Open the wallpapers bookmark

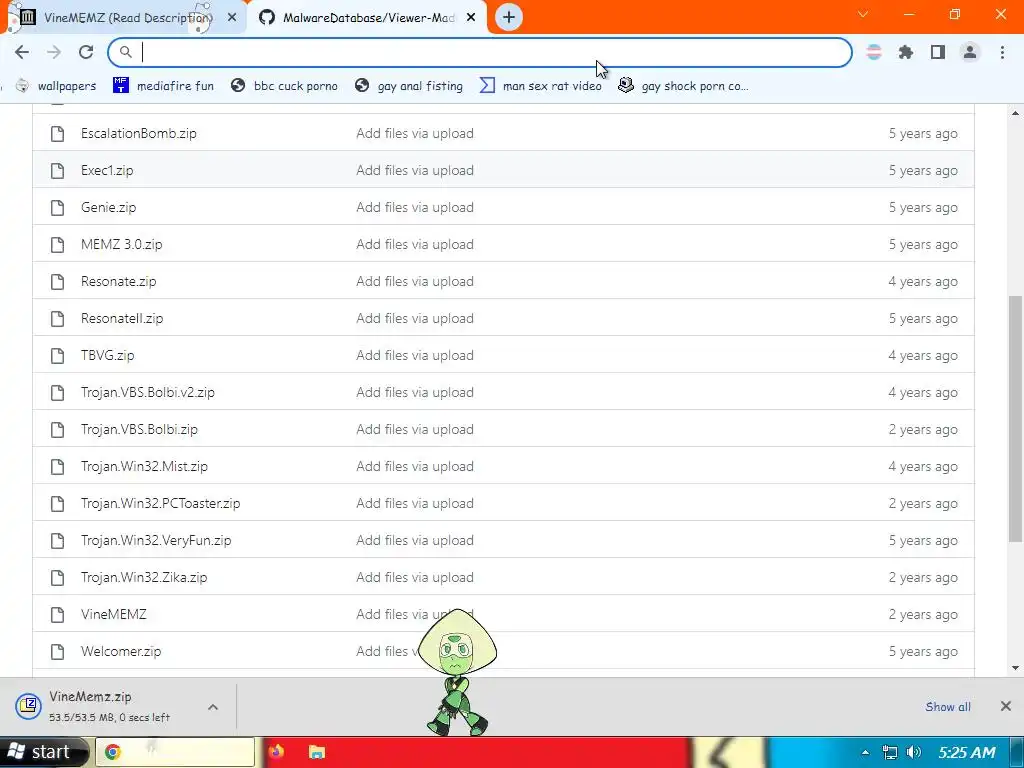point(57,86)
